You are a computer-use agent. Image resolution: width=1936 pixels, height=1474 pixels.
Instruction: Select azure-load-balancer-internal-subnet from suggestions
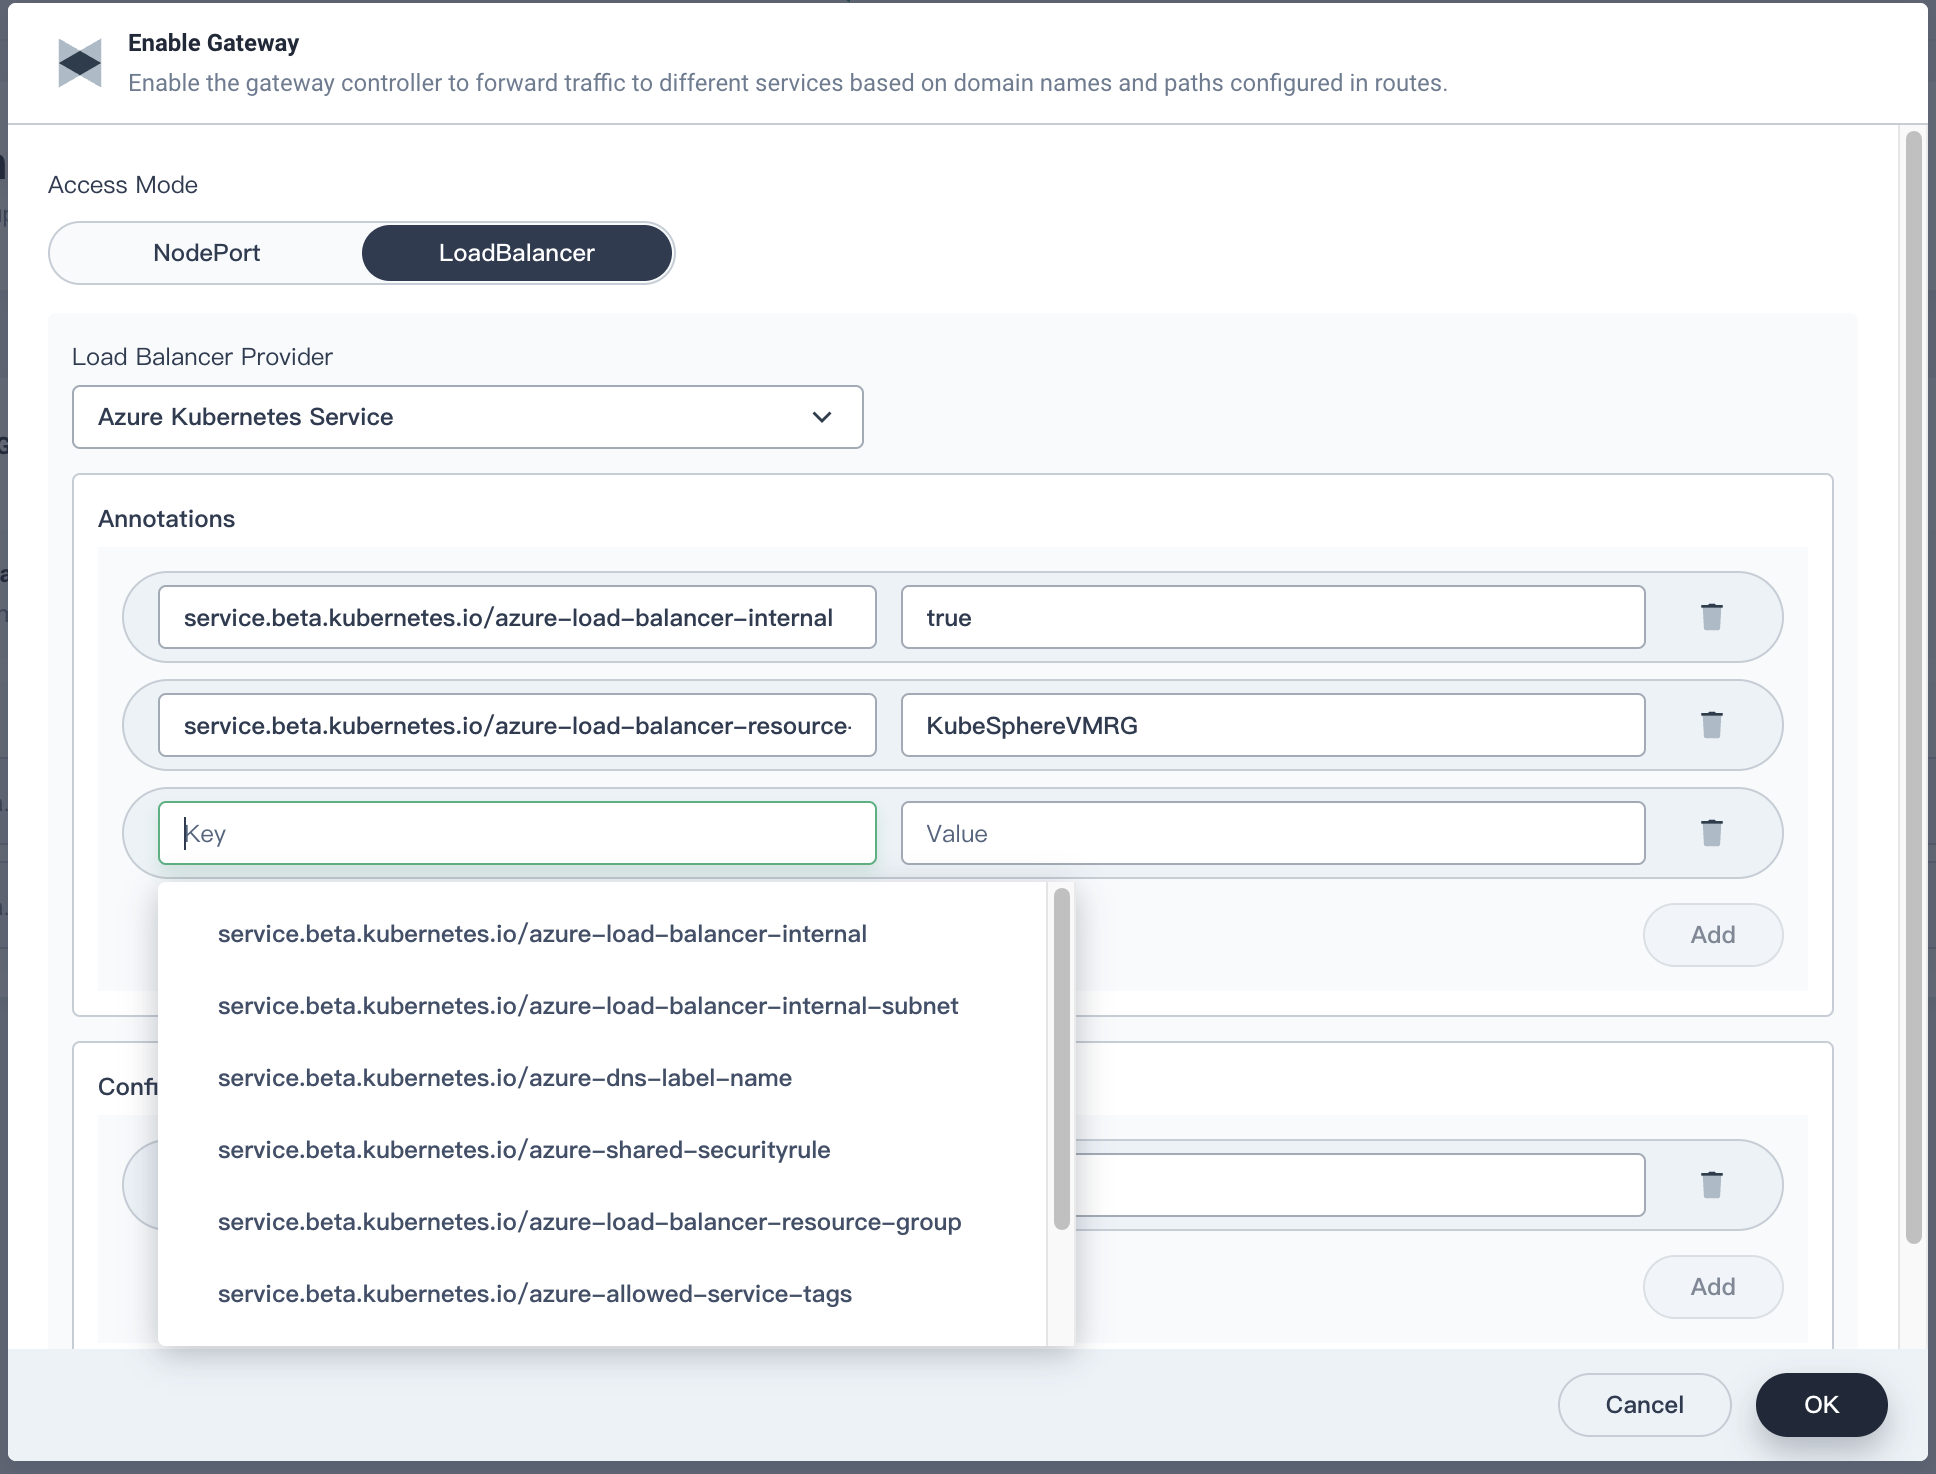588,1006
